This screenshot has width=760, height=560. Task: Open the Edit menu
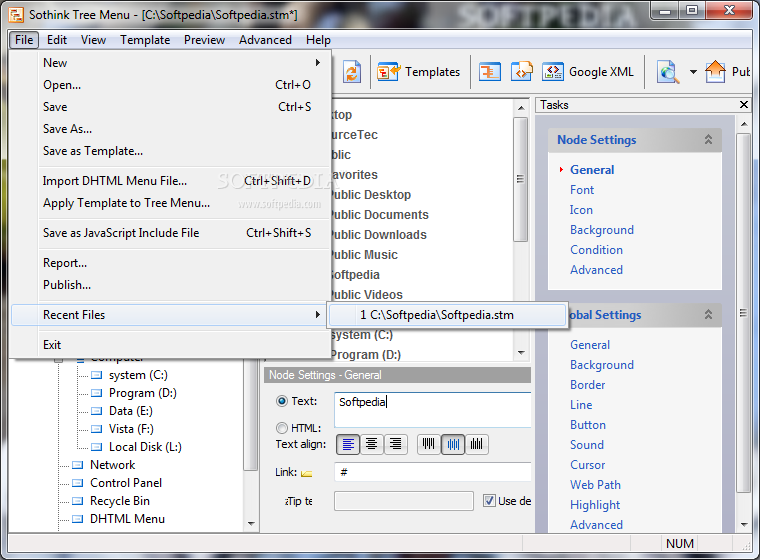[57, 40]
